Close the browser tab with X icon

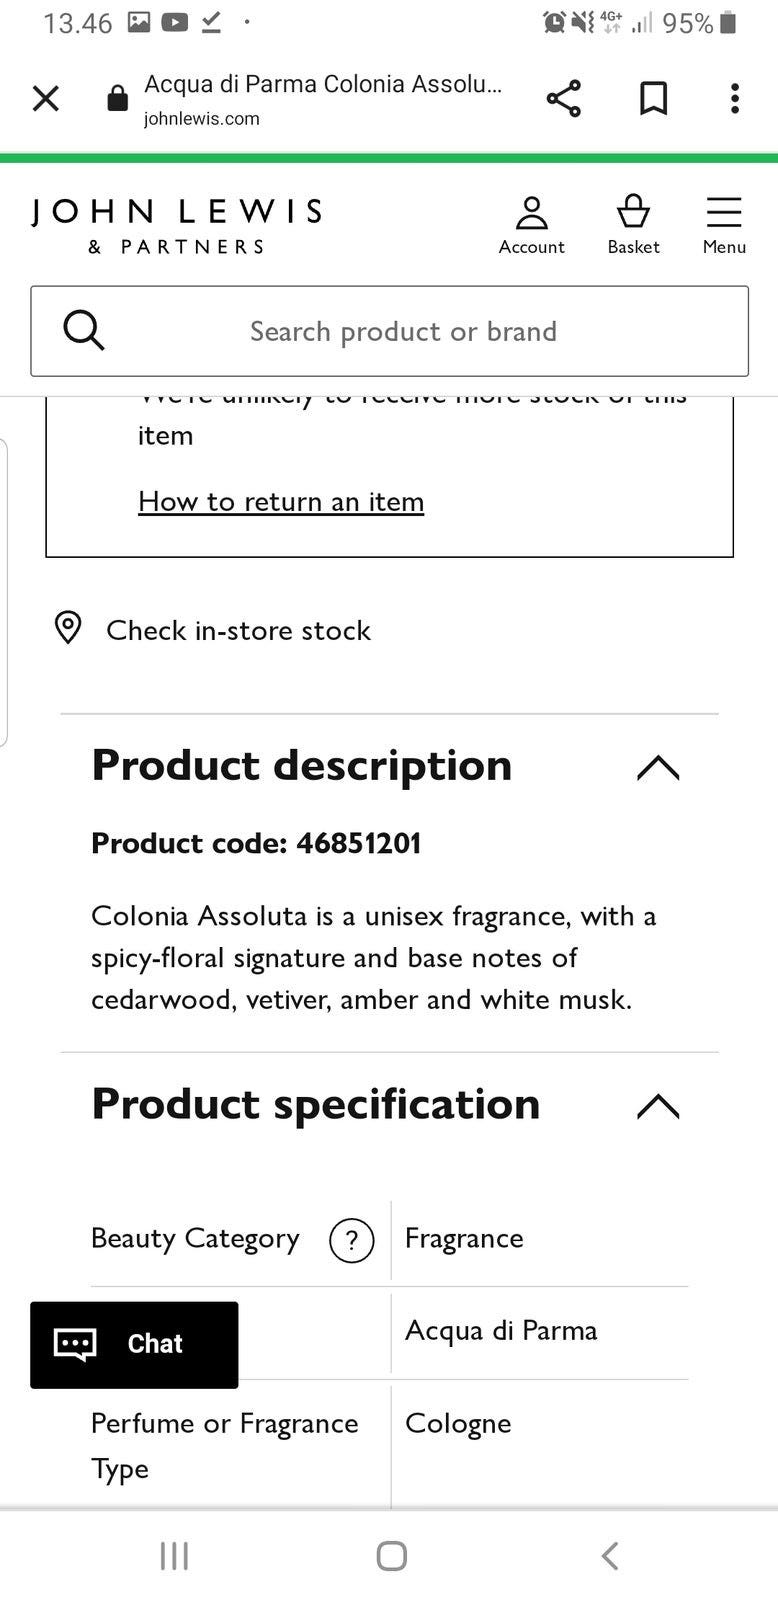coord(46,98)
